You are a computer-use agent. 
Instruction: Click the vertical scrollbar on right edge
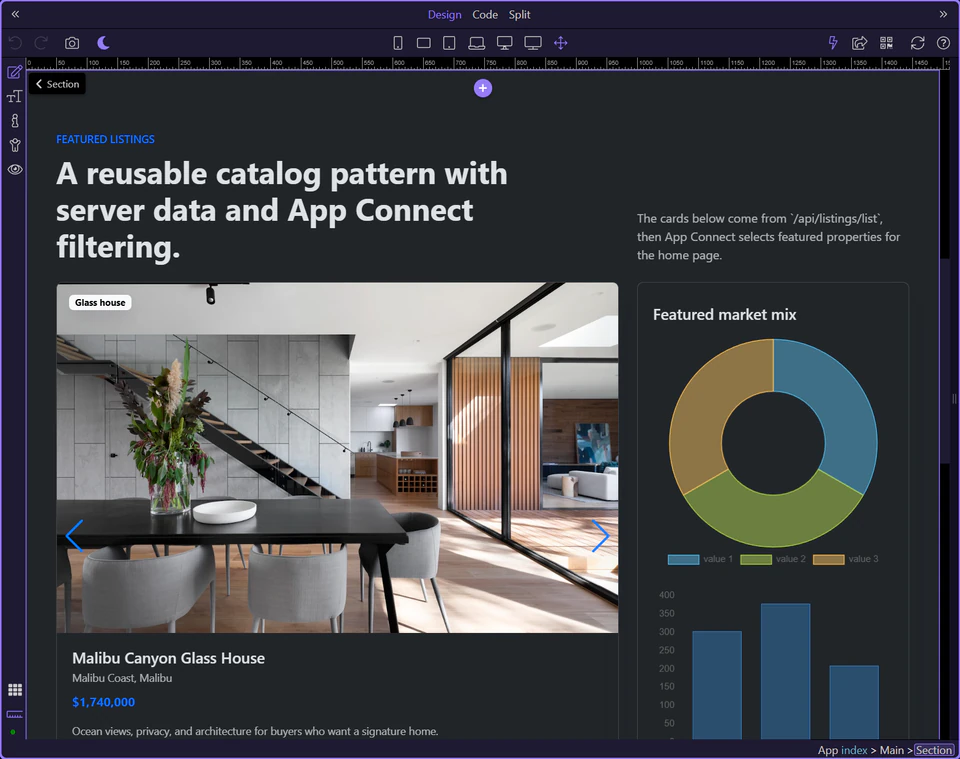click(x=945, y=361)
